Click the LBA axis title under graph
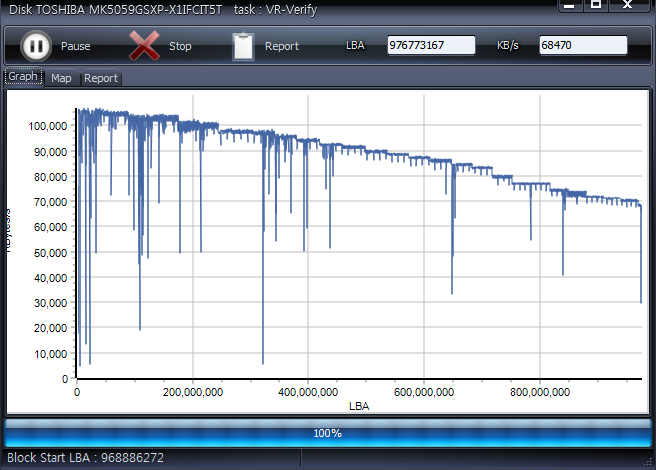This screenshot has height=470, width=656. tap(359, 406)
